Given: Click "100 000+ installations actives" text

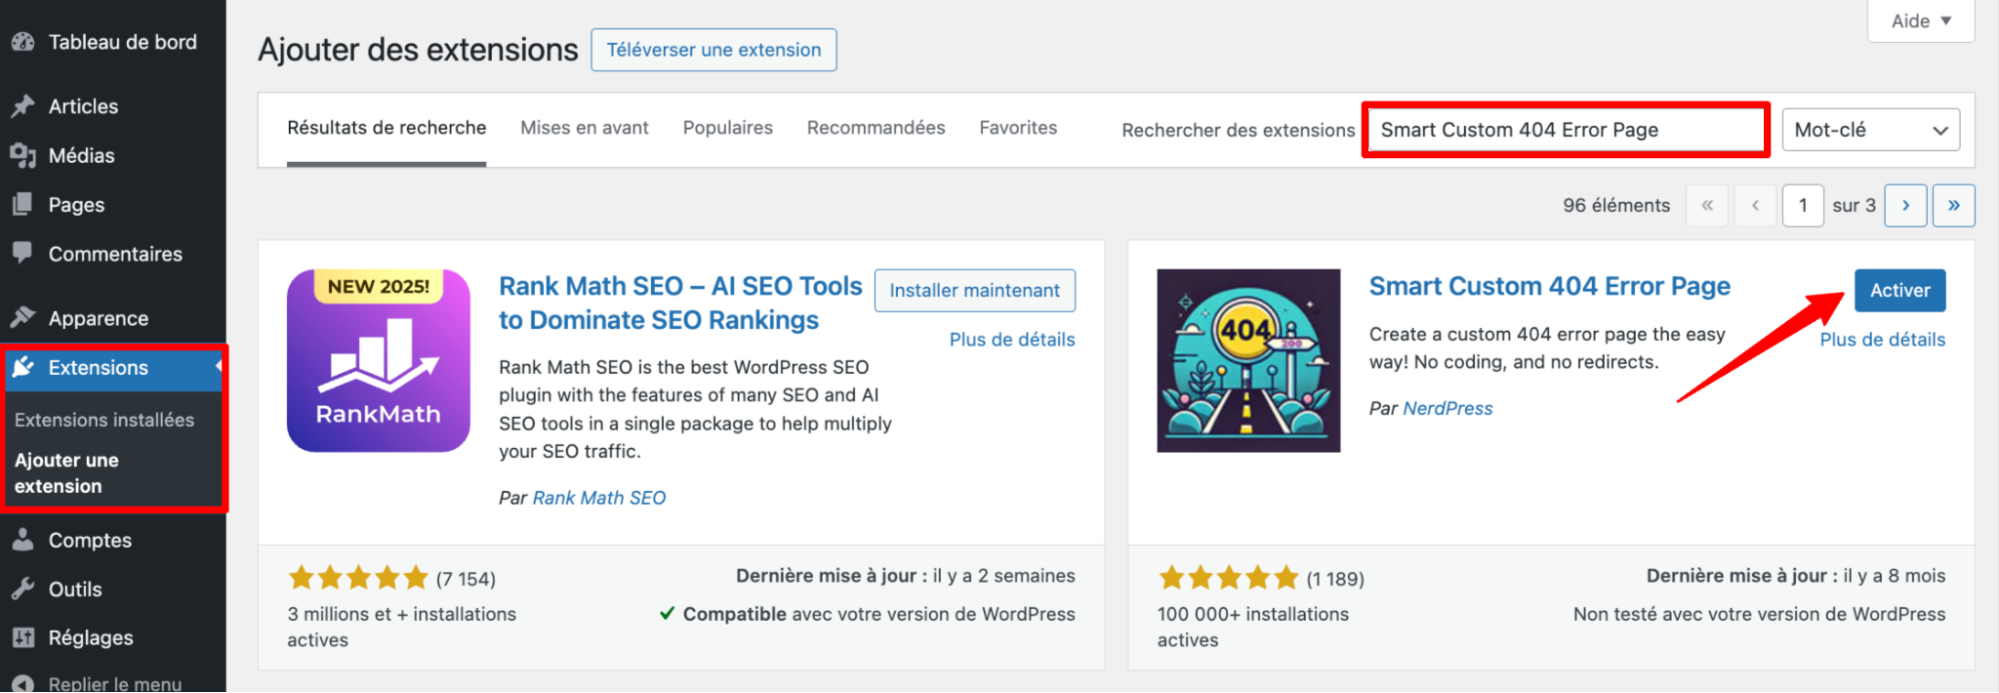Looking at the screenshot, I should coord(1253,627).
